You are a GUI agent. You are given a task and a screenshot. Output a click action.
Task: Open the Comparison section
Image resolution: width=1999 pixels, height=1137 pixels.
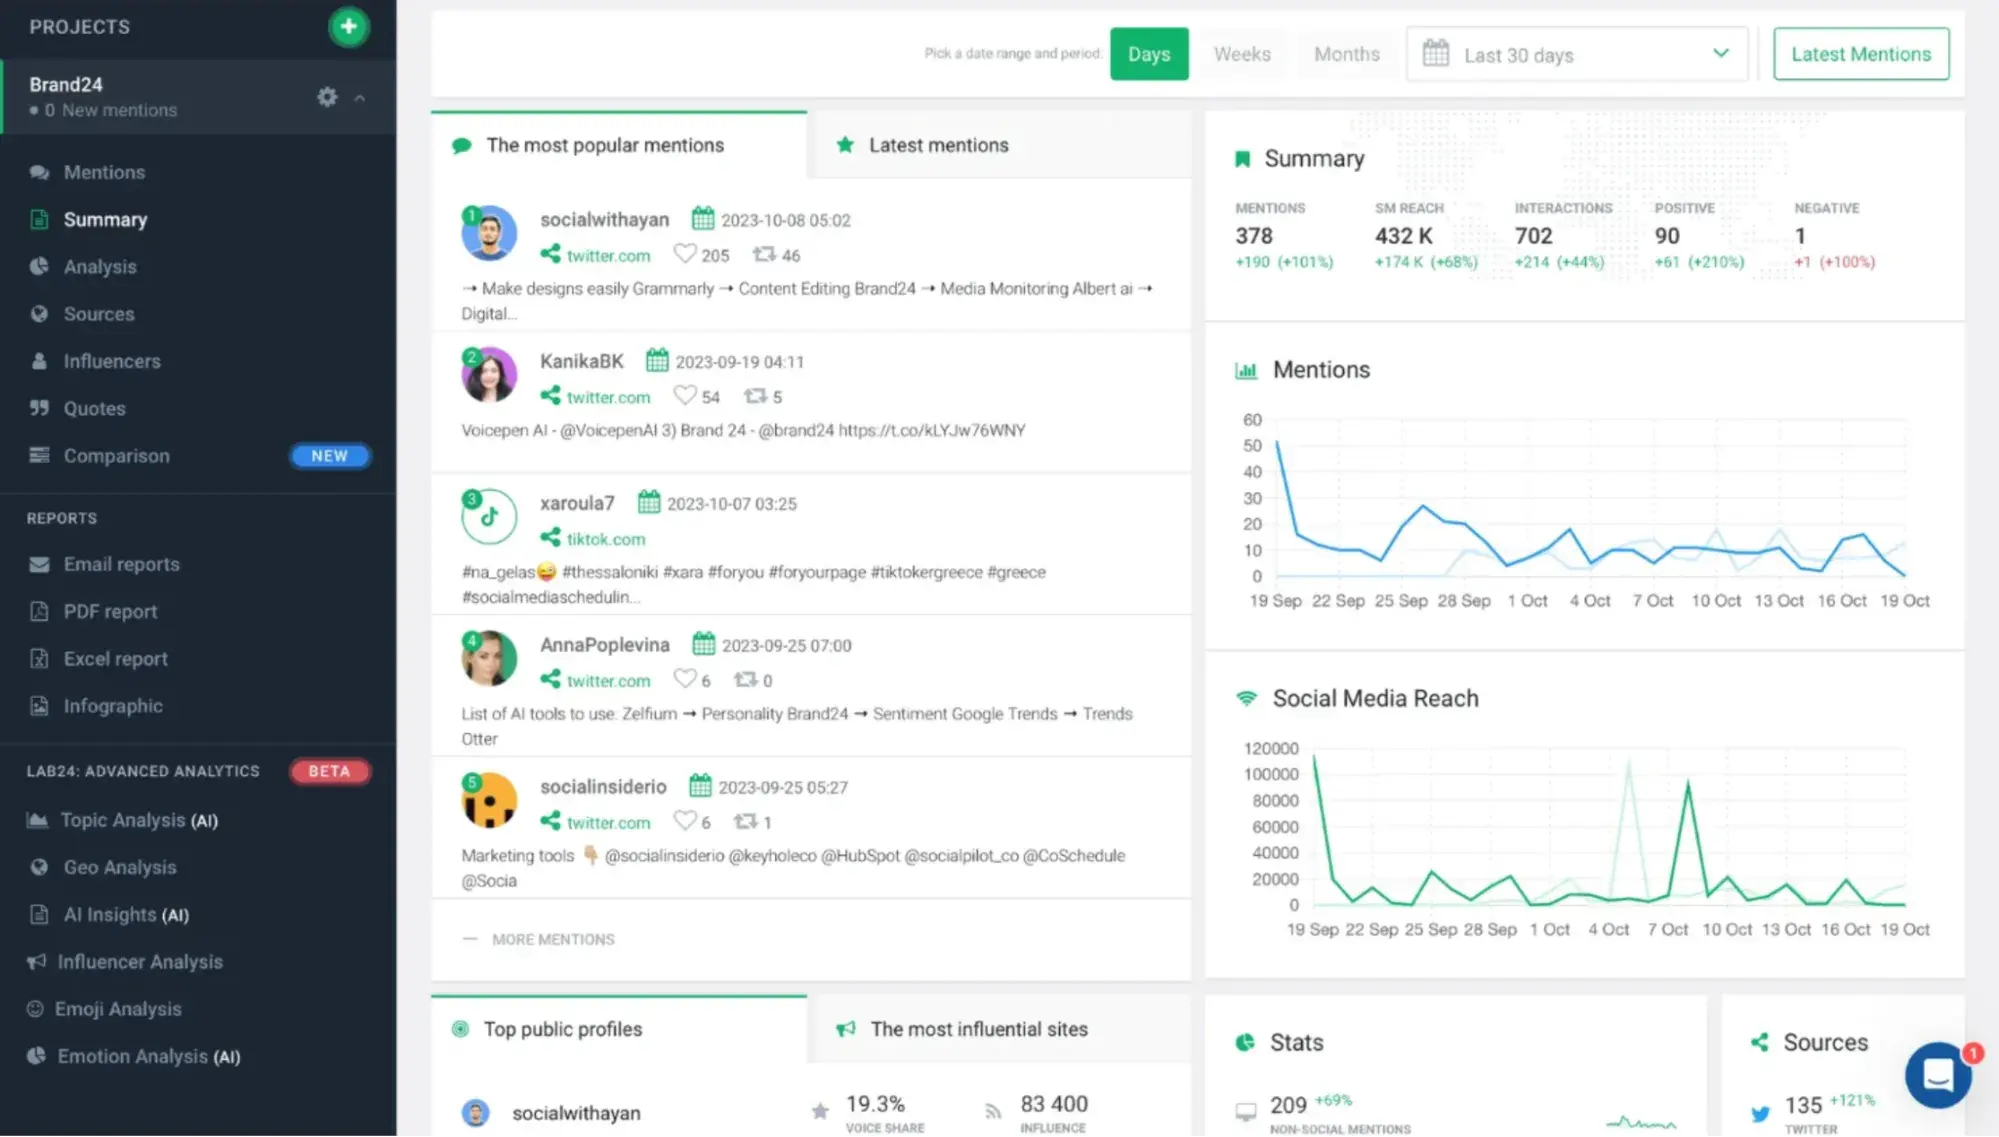pos(116,456)
